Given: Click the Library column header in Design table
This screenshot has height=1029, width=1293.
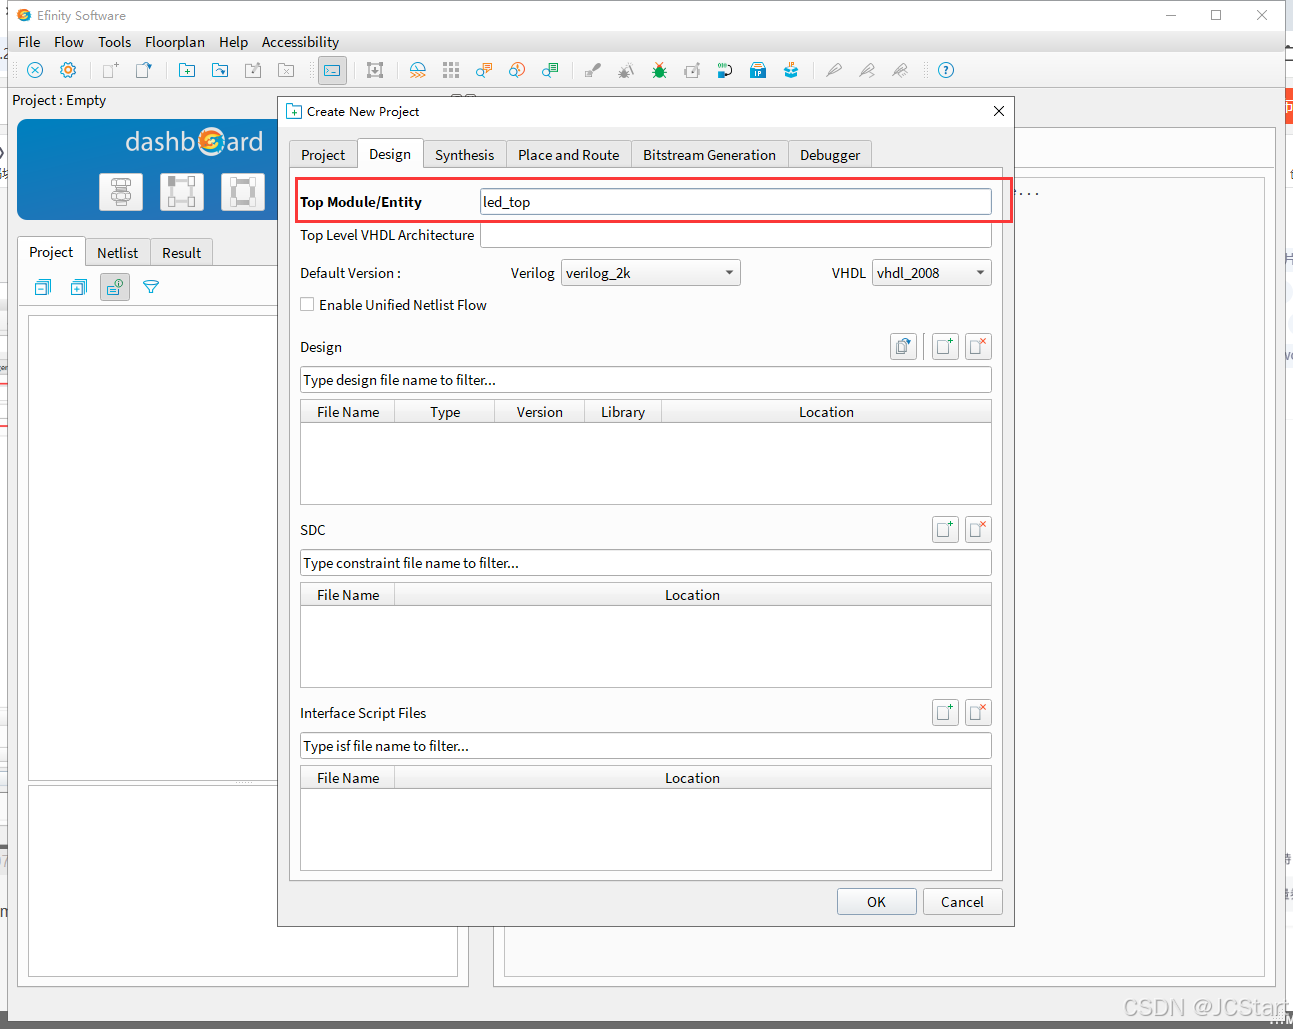Looking at the screenshot, I should point(623,412).
